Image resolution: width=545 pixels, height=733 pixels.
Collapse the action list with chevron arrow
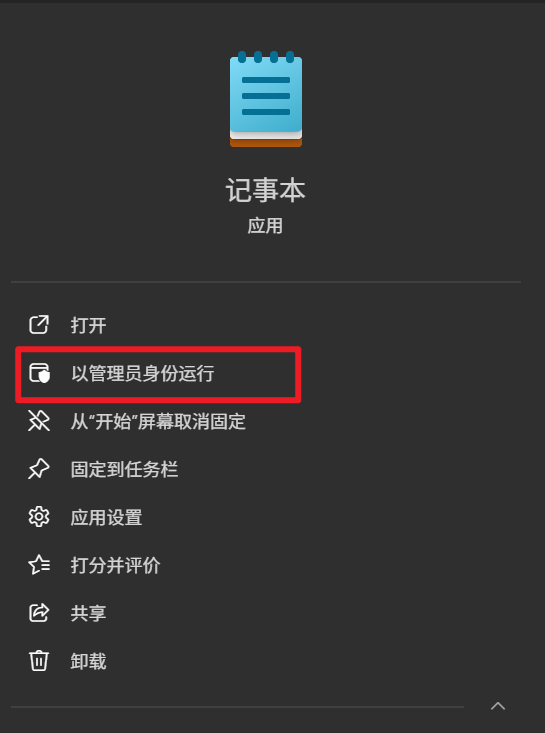[498, 706]
